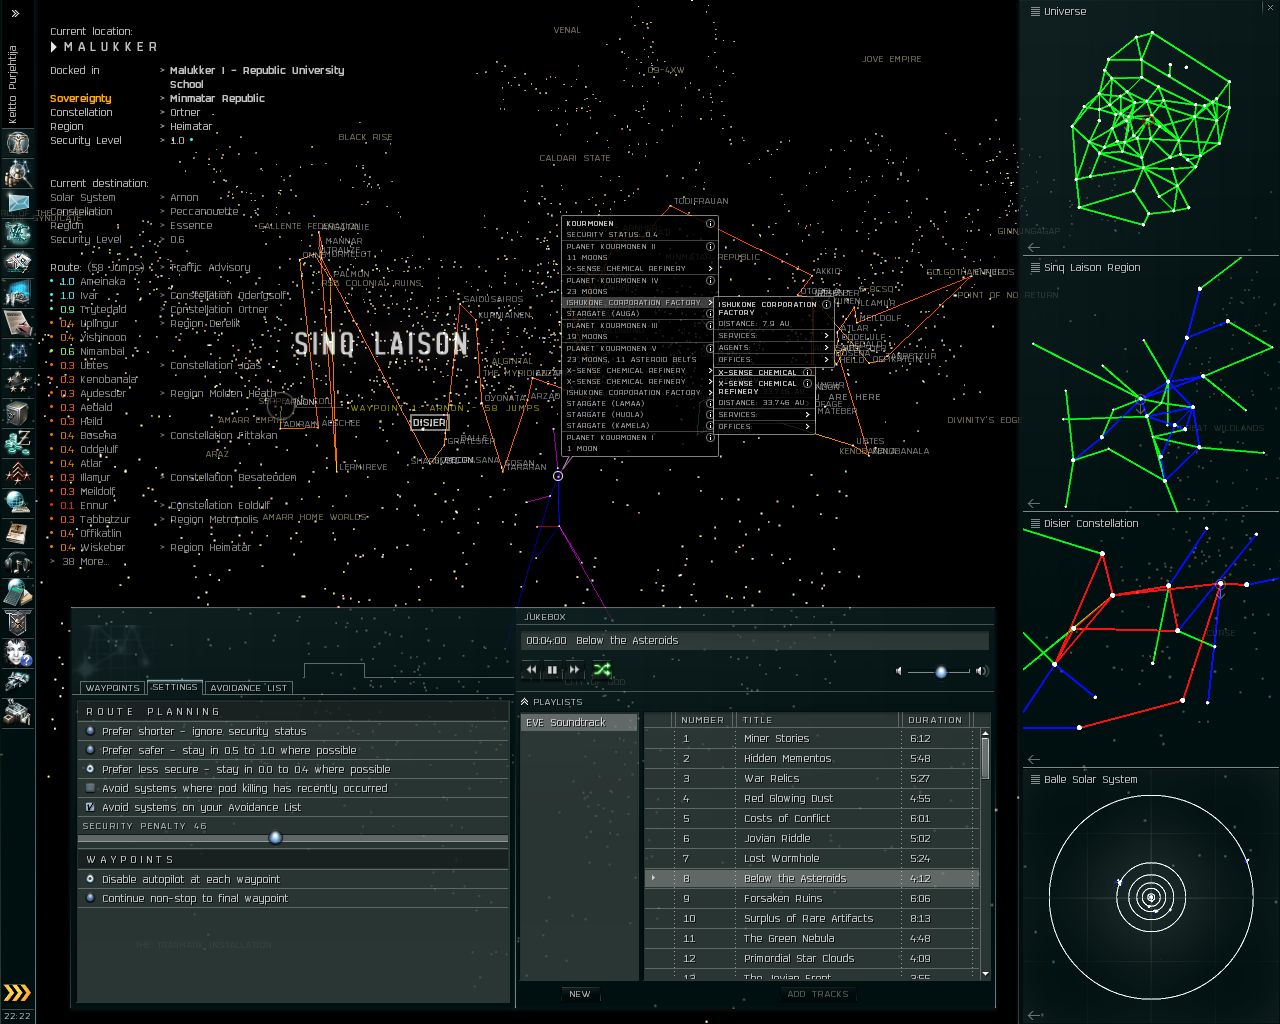Click yellow arrows icon at sidebar bottom

pos(17,993)
